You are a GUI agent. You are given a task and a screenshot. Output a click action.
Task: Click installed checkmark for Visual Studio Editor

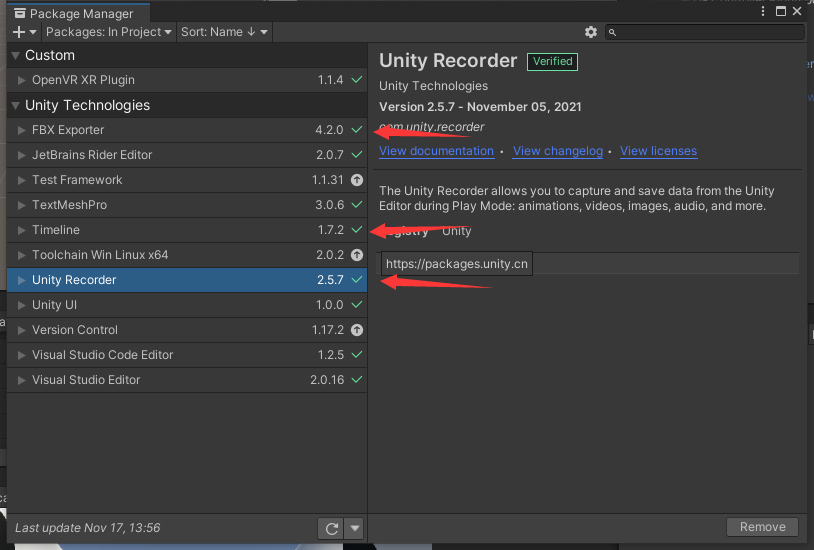[357, 380]
